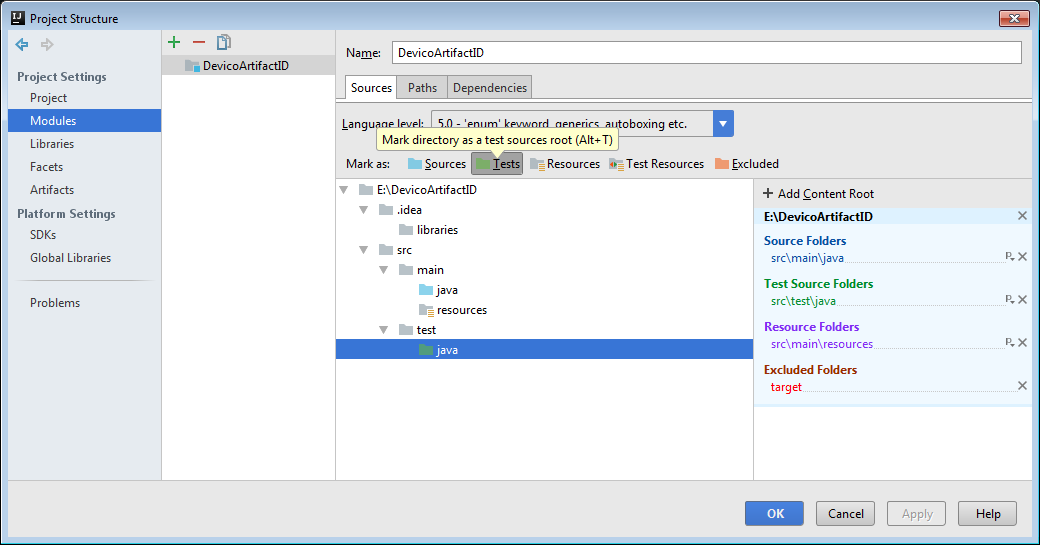Edit properties of src\main\java source folder
Screen dimensions: 1040x545
tap(1009, 257)
